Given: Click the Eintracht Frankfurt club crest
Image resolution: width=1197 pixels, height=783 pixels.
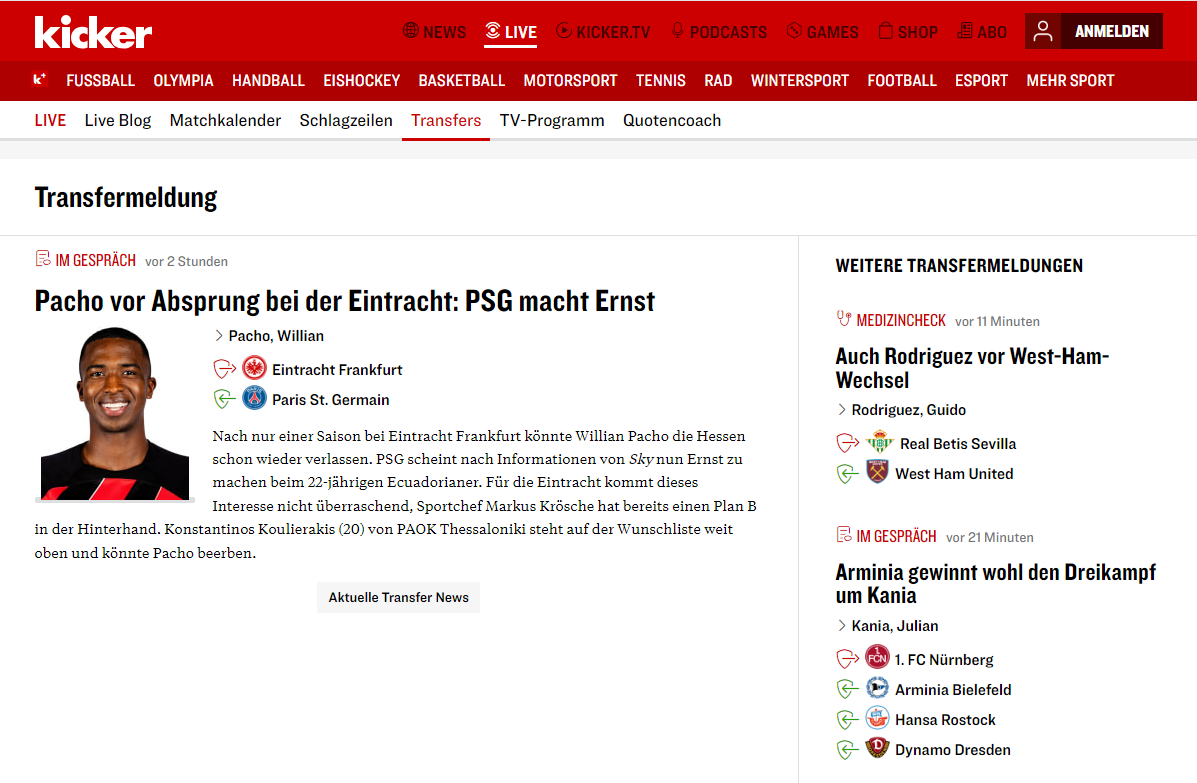Looking at the screenshot, I should click(254, 368).
